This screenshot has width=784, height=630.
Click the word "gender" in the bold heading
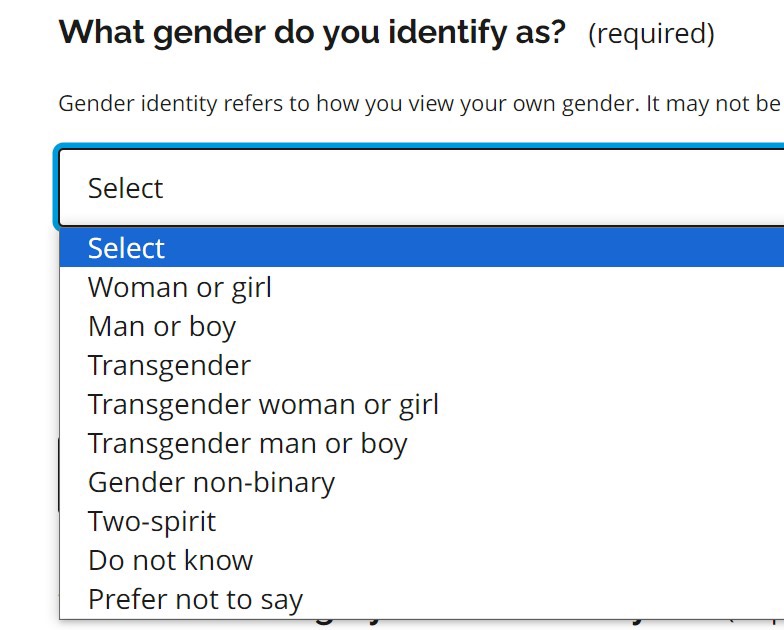(x=210, y=33)
